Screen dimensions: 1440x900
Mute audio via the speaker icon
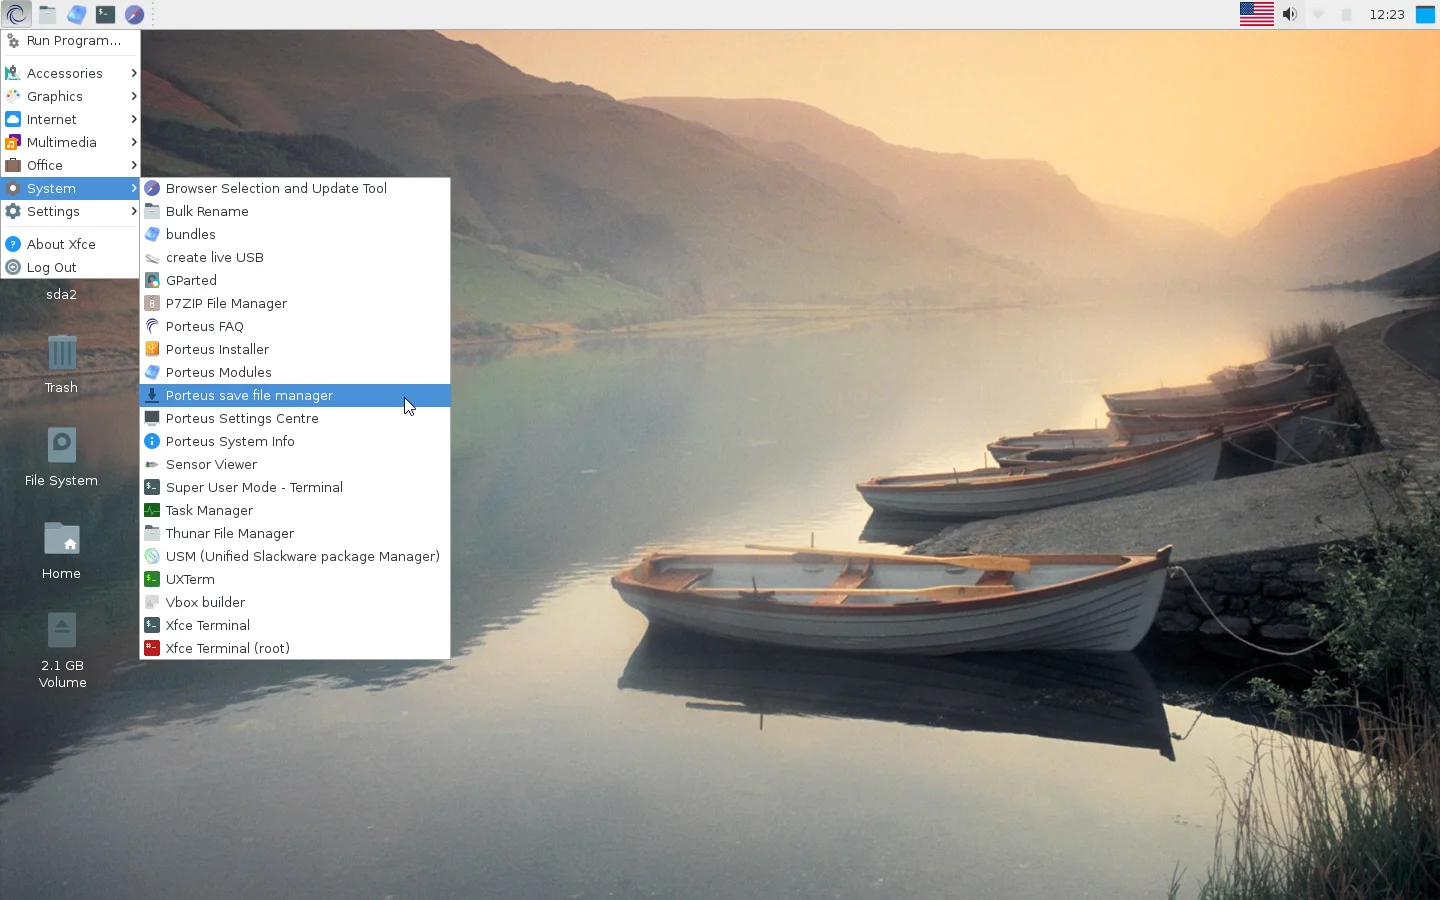(1289, 14)
